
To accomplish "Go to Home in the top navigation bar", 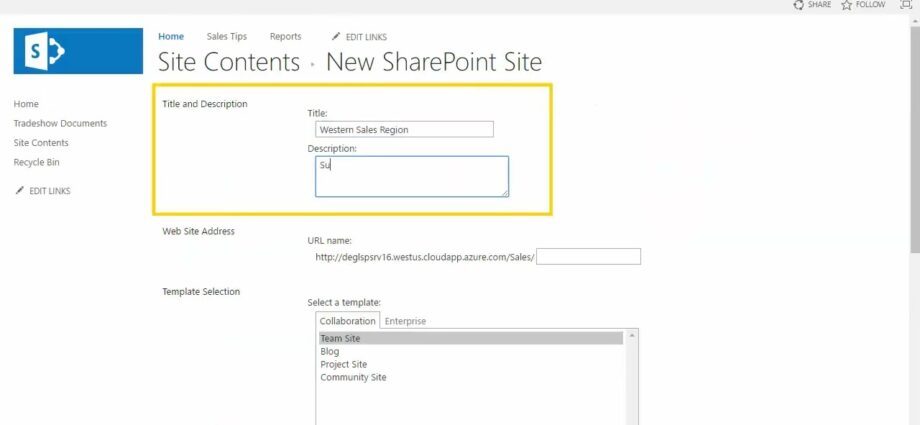I will (171, 37).
